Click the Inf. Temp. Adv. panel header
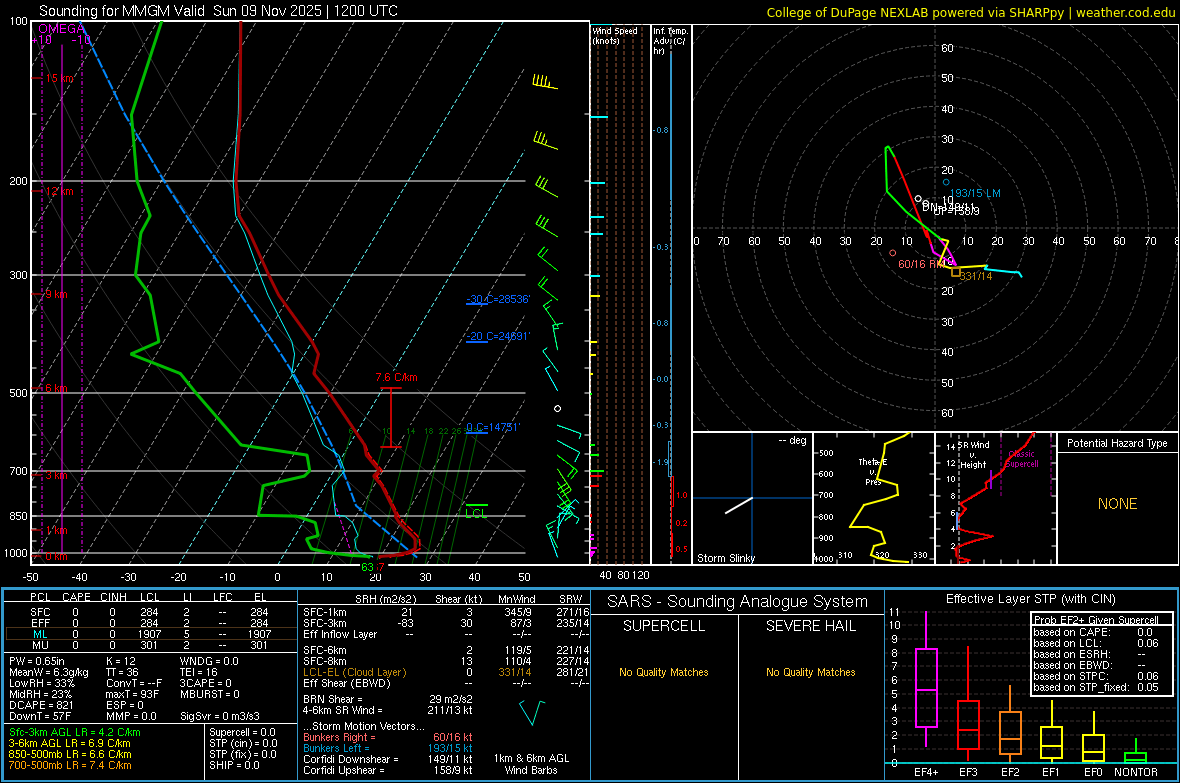This screenshot has width=1180, height=783. pyautogui.click(x=670, y=41)
